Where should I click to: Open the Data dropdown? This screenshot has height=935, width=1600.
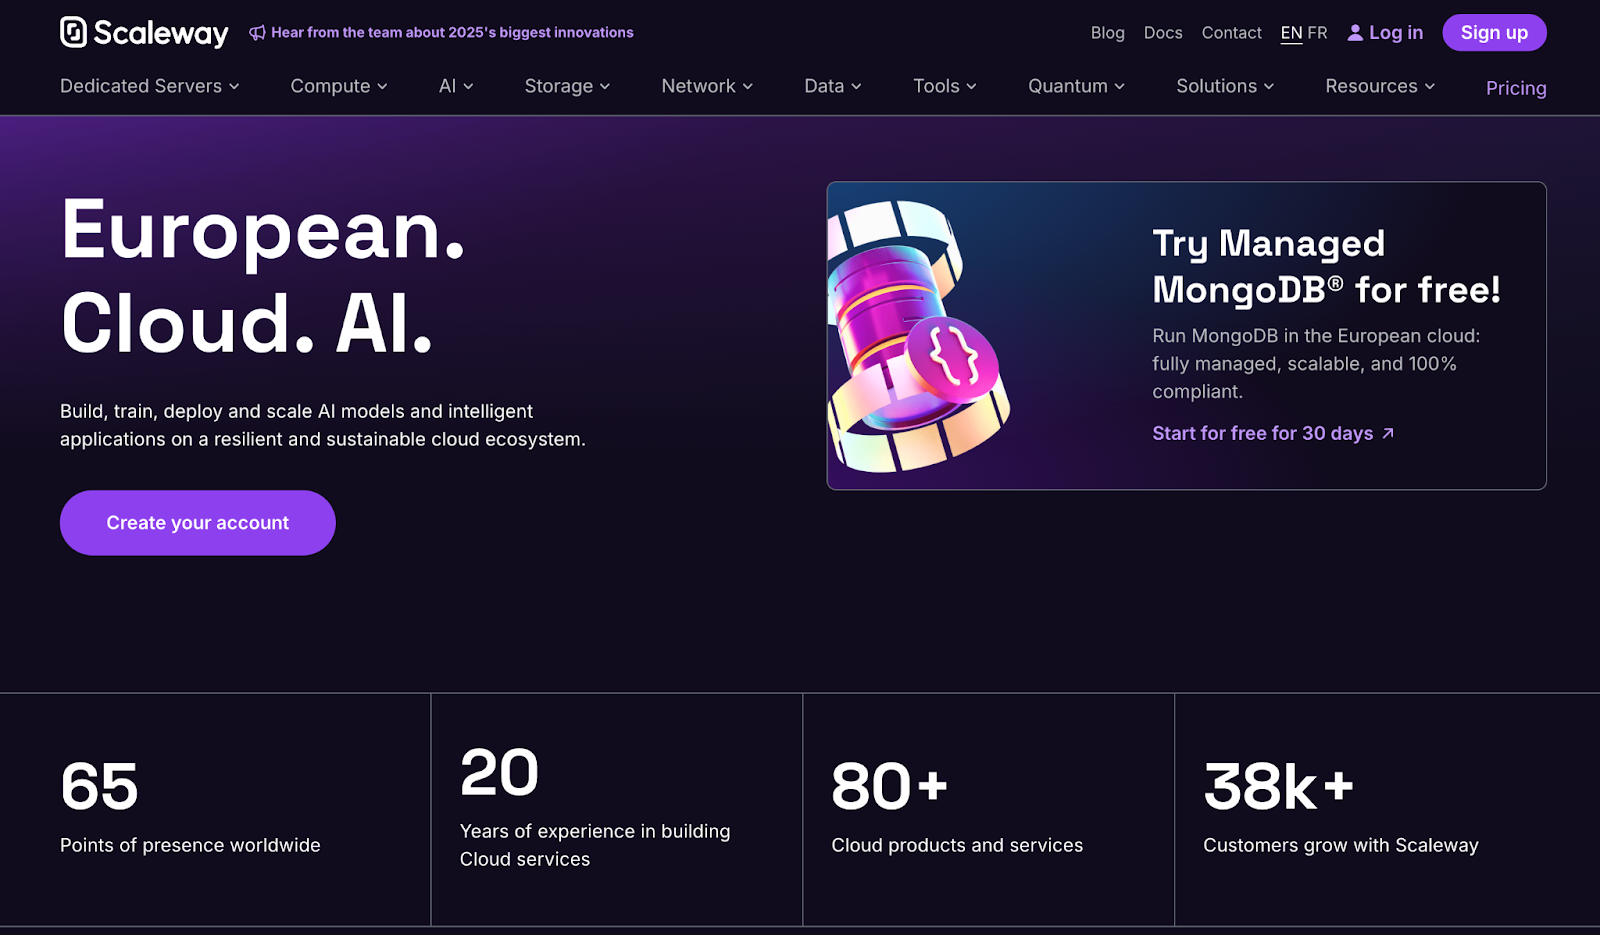pos(831,86)
